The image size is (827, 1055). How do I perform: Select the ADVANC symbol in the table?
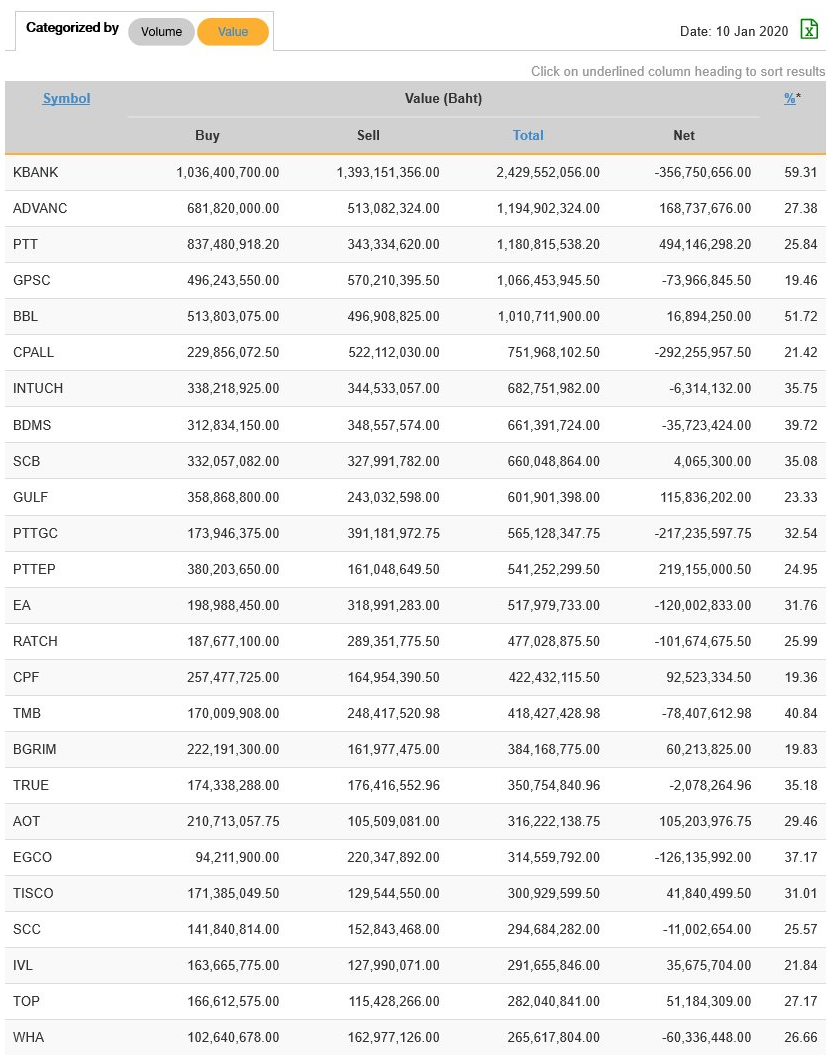[x=40, y=208]
